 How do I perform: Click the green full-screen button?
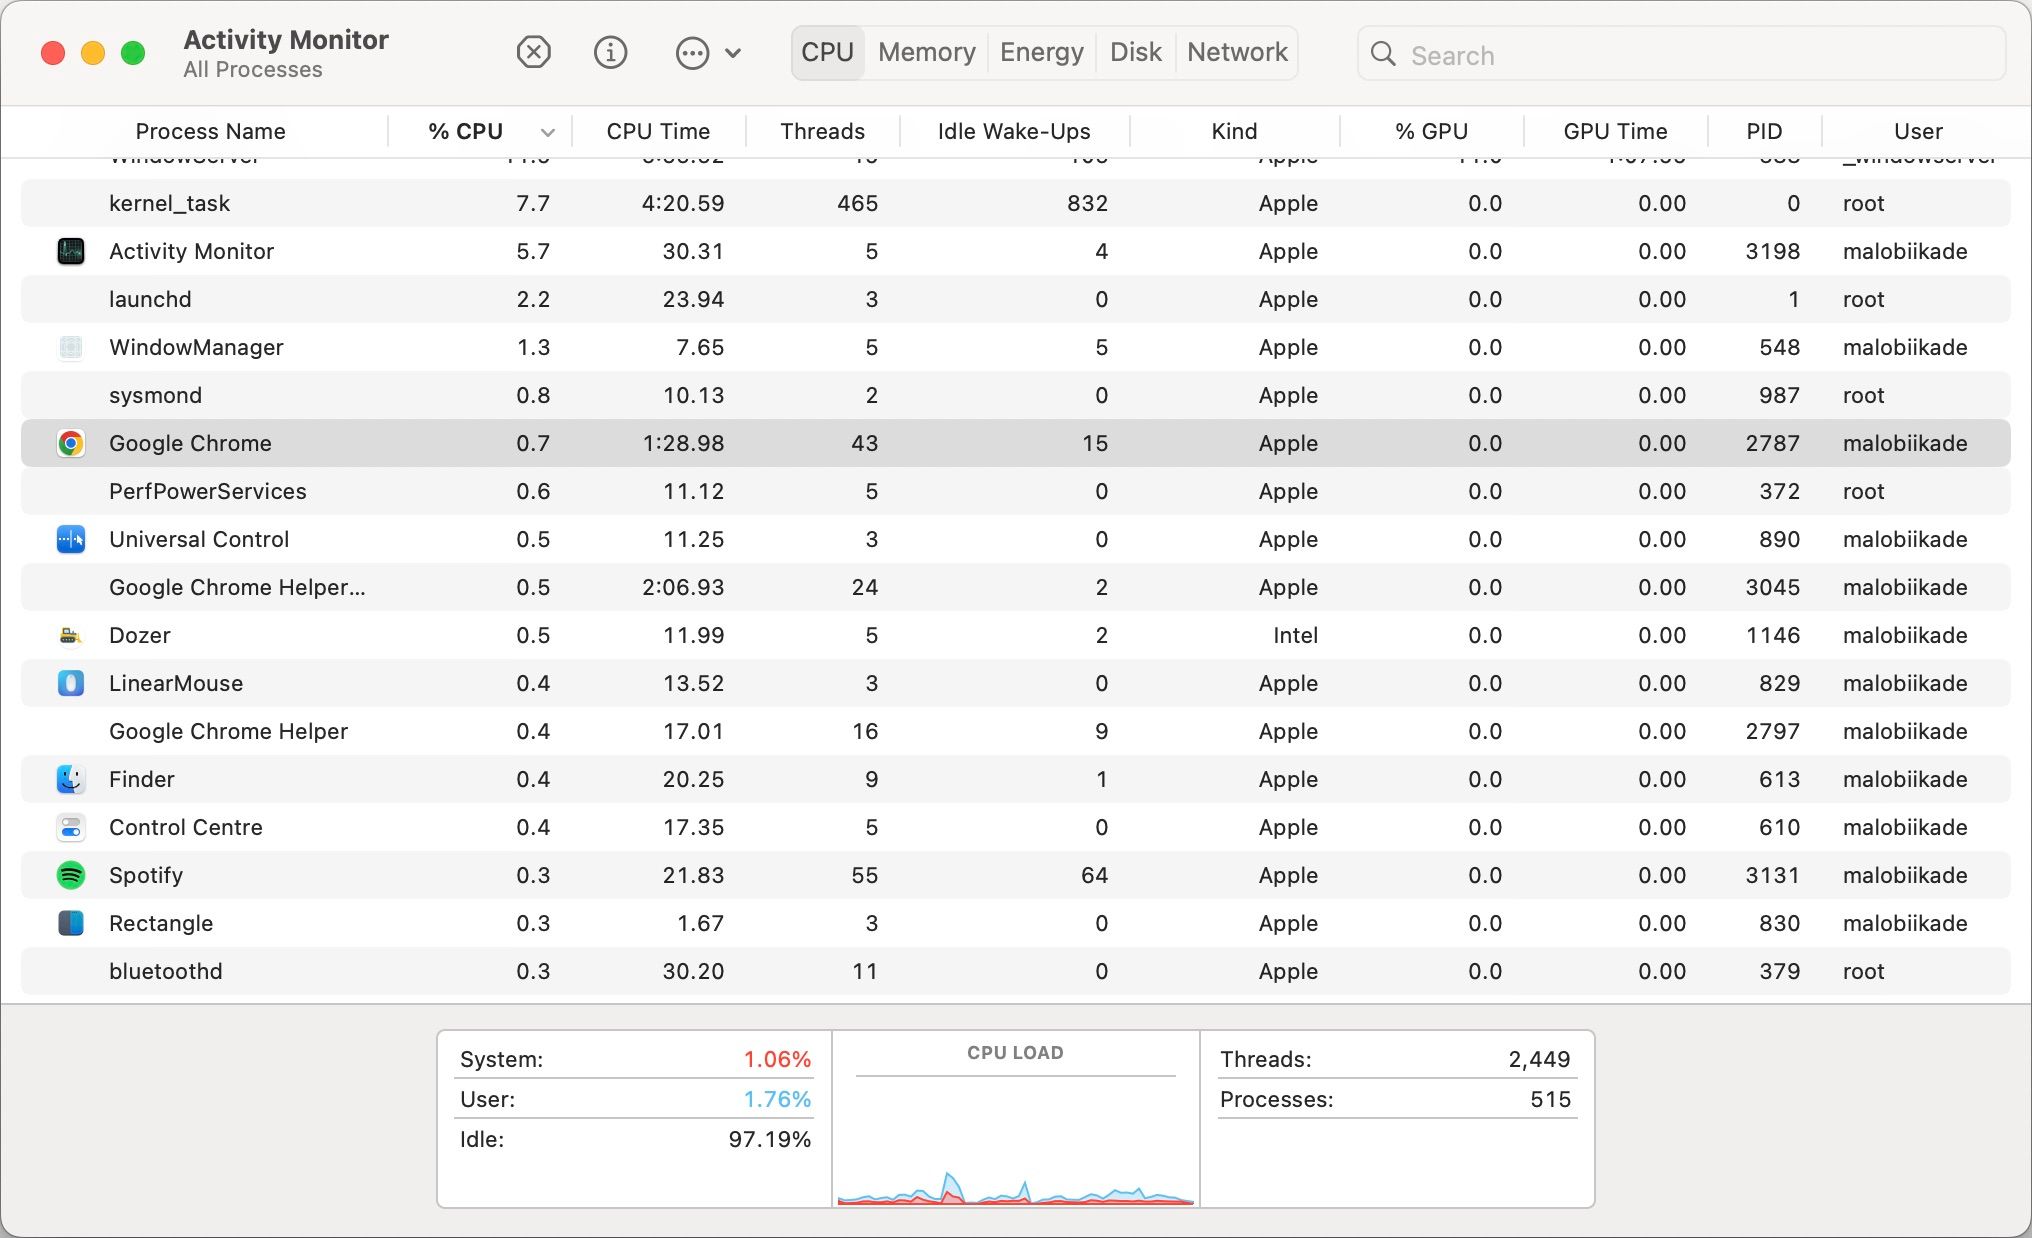tap(133, 53)
